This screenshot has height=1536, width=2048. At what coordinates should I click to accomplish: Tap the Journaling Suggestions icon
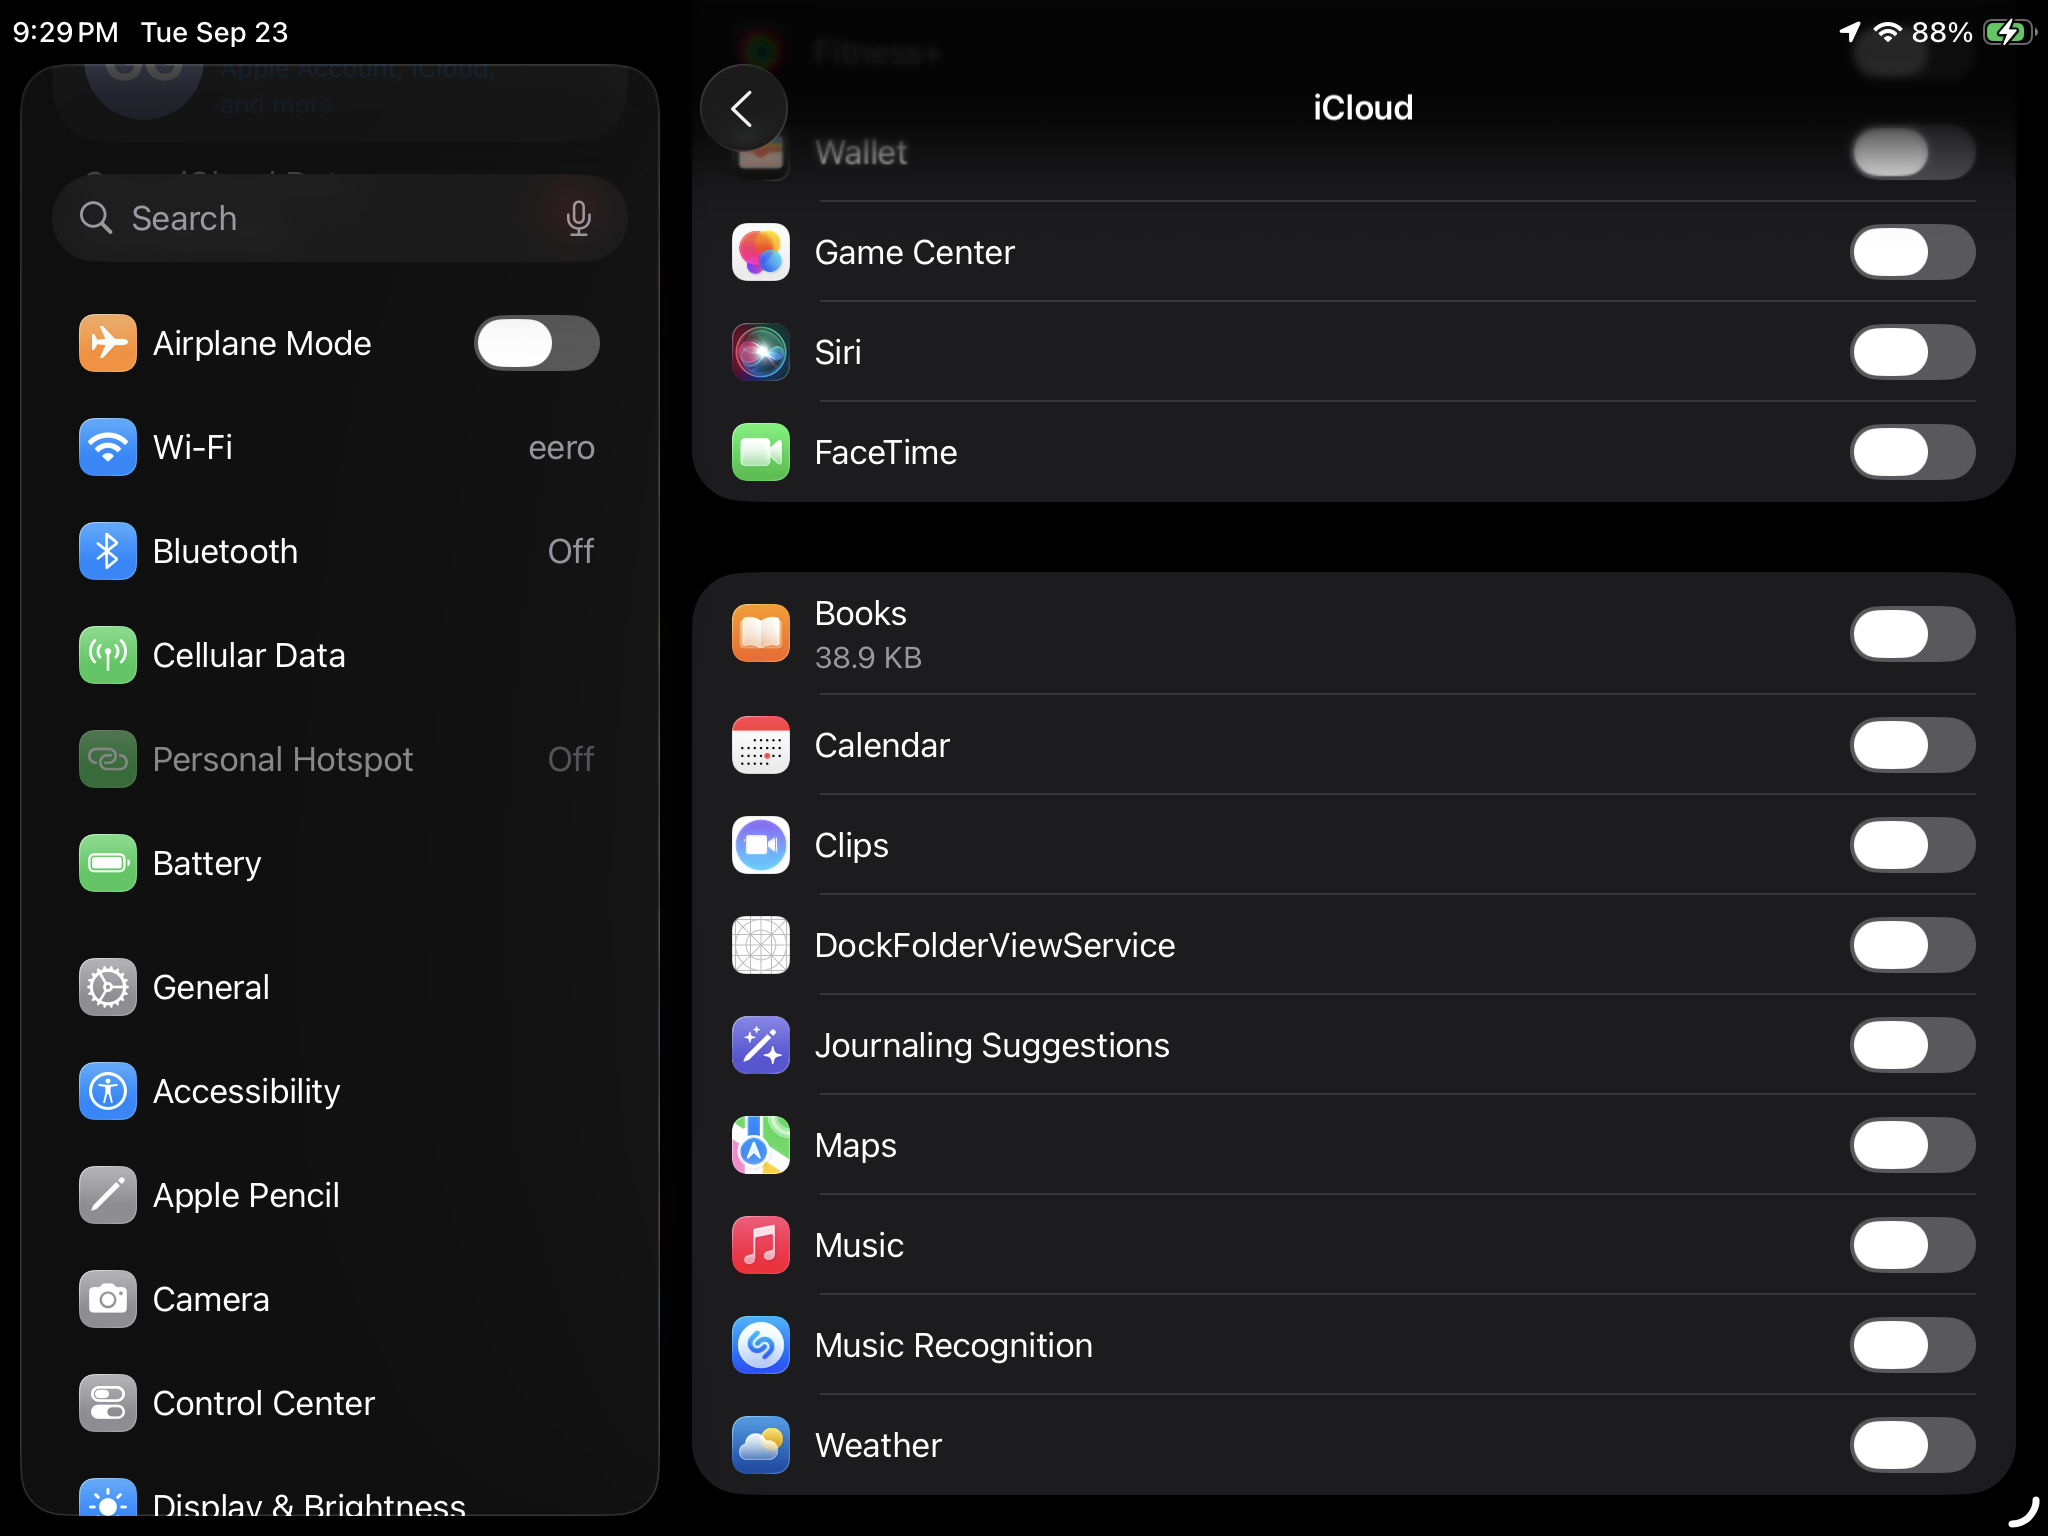(760, 1045)
